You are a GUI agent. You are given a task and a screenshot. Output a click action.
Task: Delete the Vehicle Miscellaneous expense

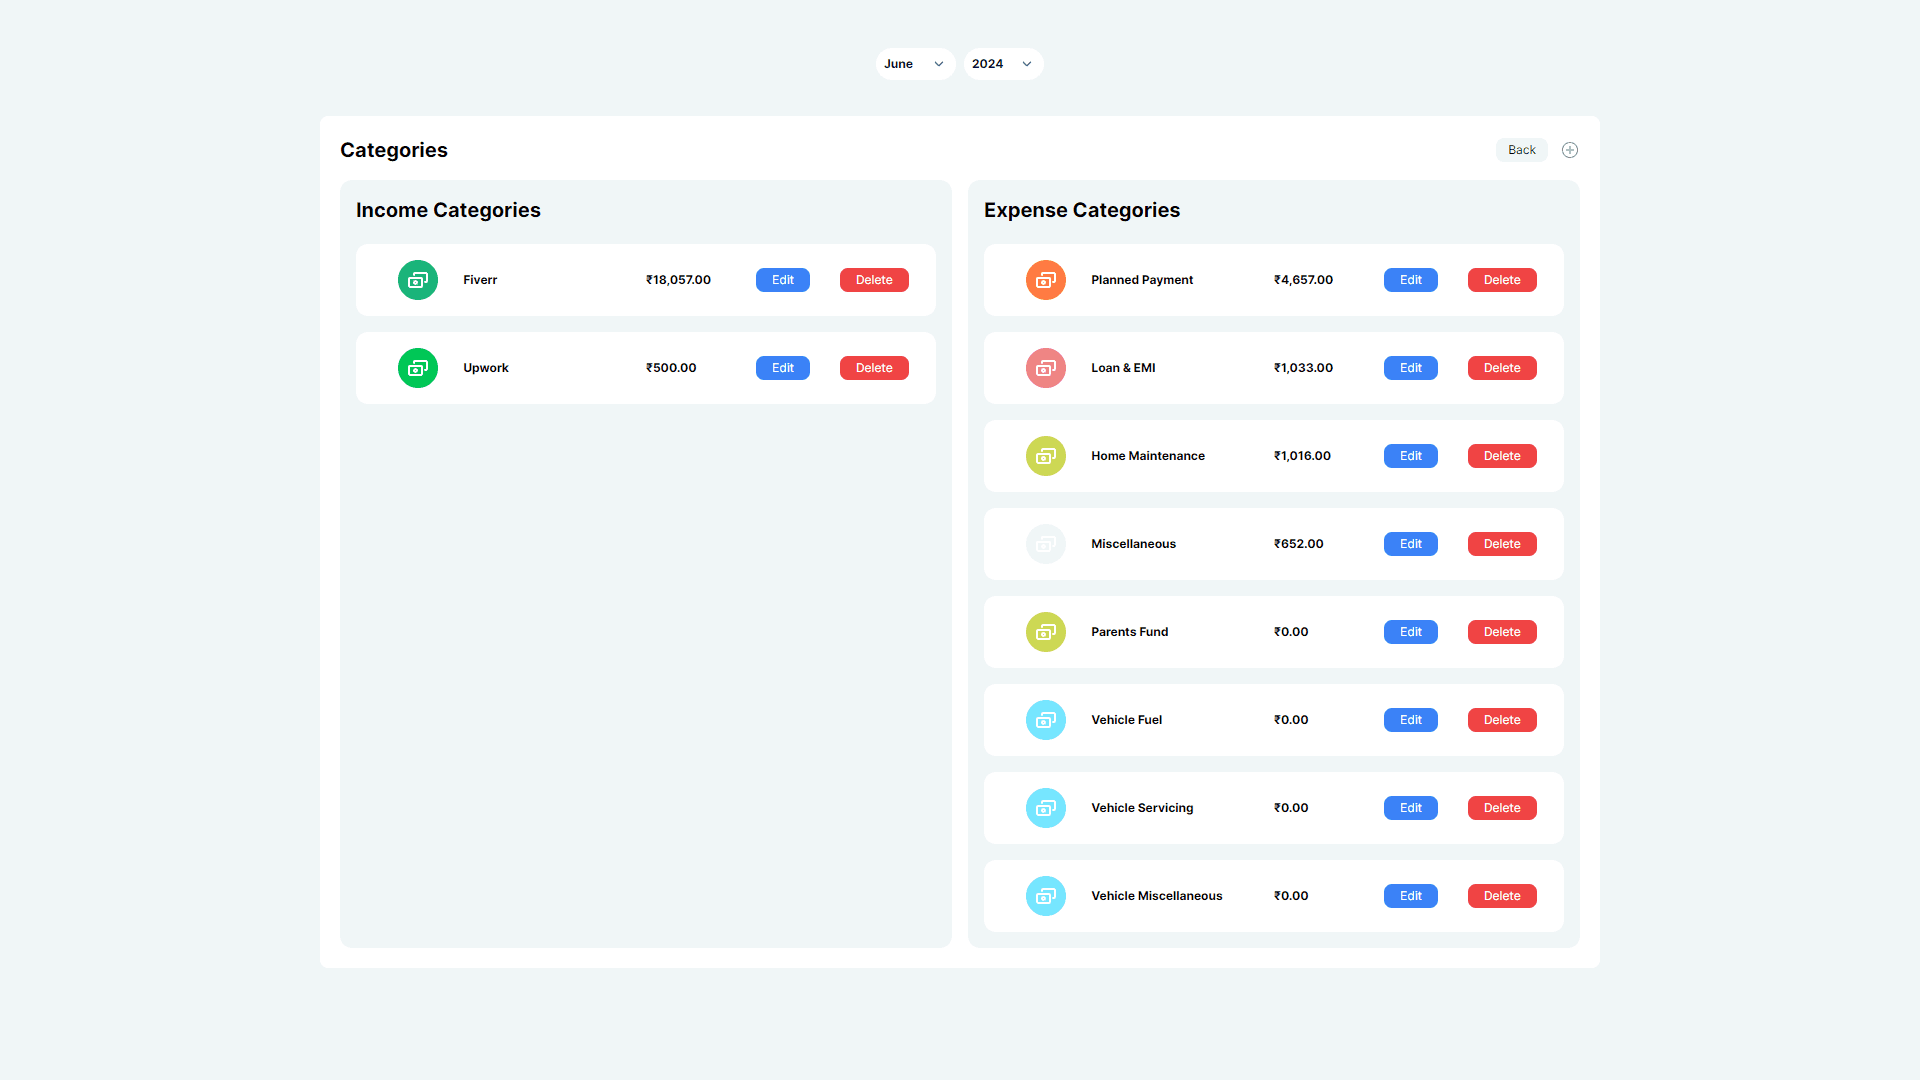(1501, 895)
